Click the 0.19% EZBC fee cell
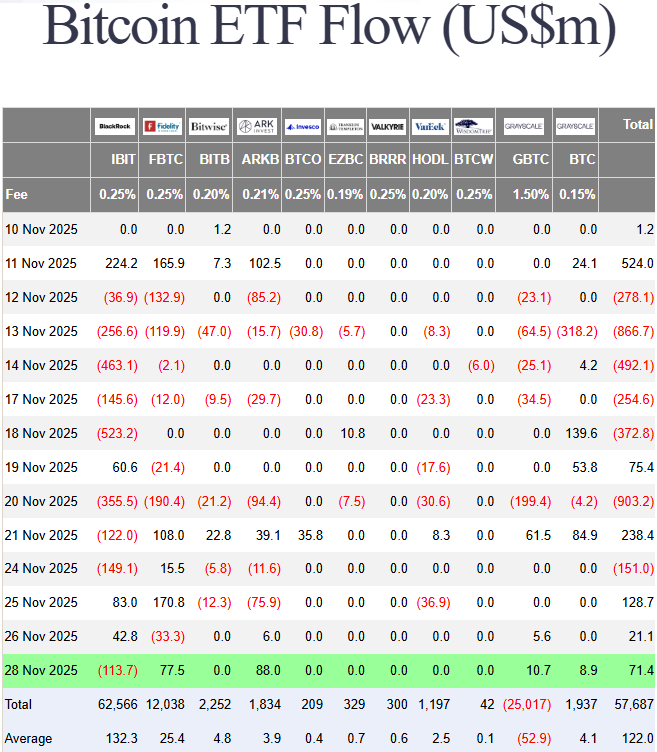 (x=345, y=195)
